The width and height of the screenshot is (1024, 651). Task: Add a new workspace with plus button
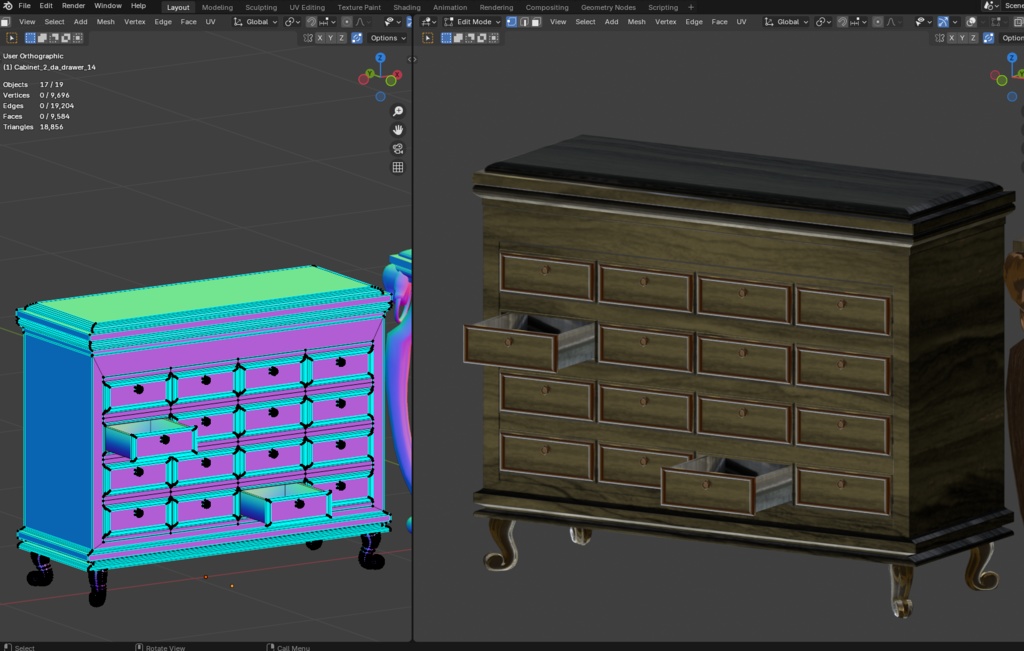point(690,7)
